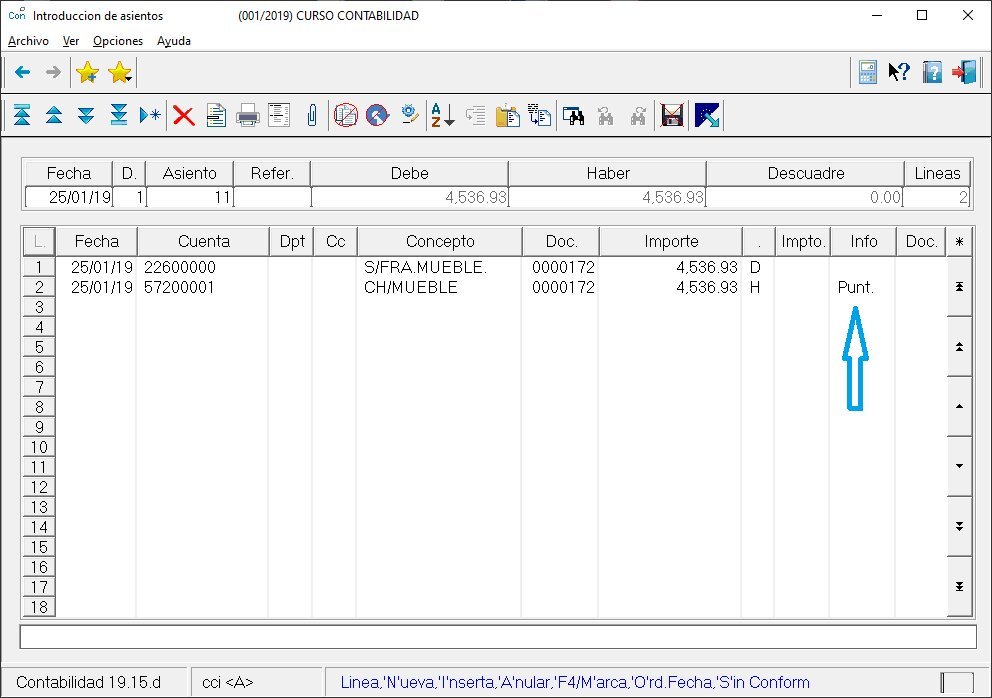Go to last entry with double-down bar arrow
992x698 pixels.
tap(119, 116)
